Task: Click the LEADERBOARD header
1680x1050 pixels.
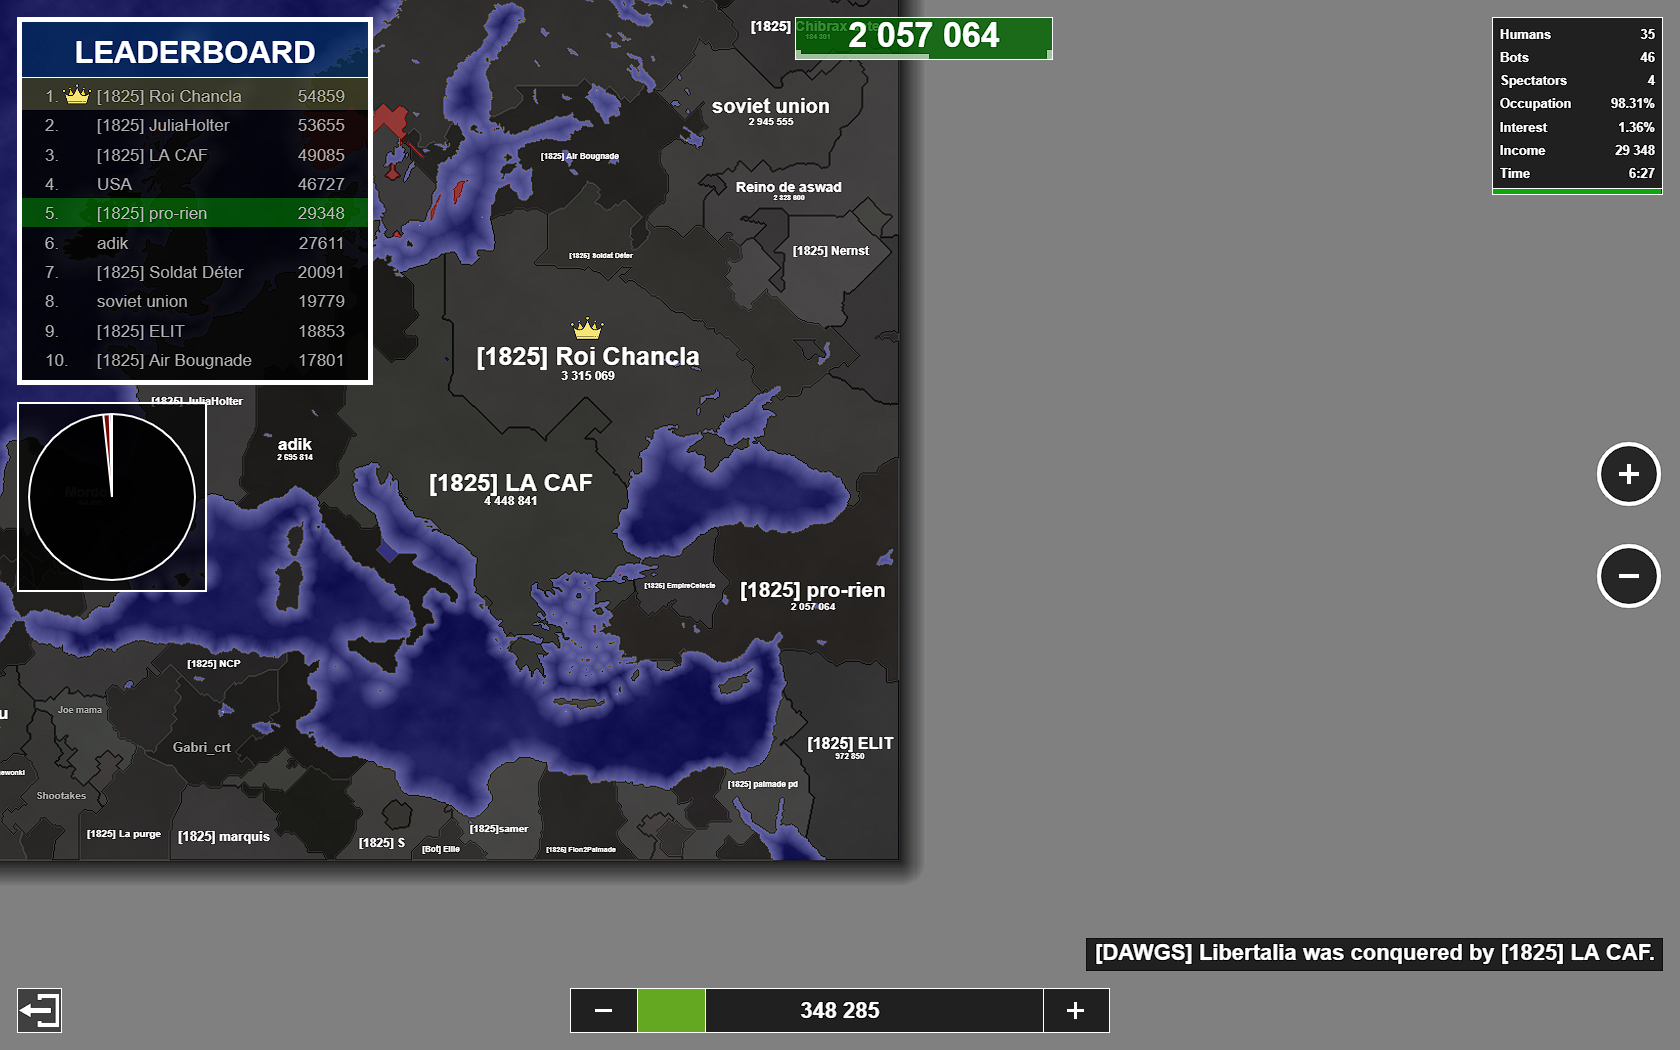Action: [195, 51]
